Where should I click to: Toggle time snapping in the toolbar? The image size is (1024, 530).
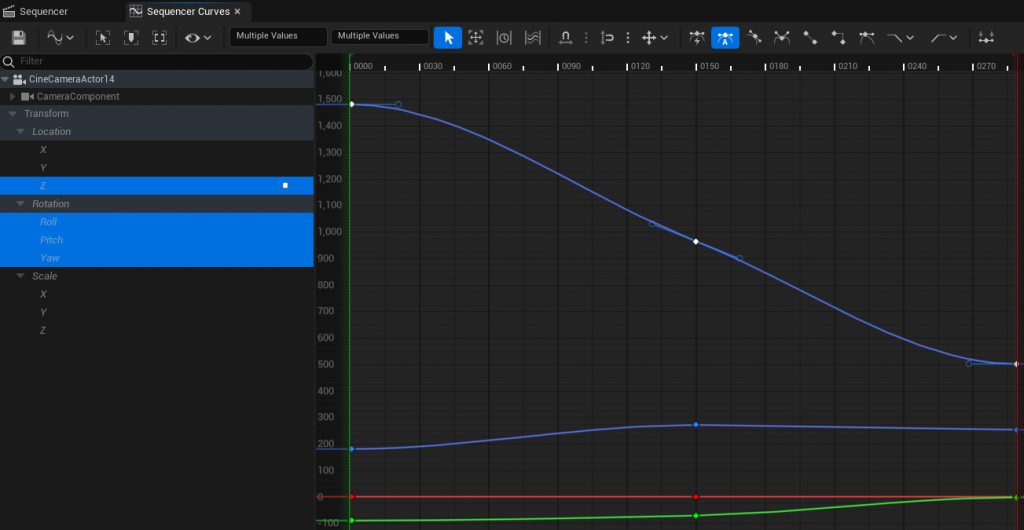565,37
